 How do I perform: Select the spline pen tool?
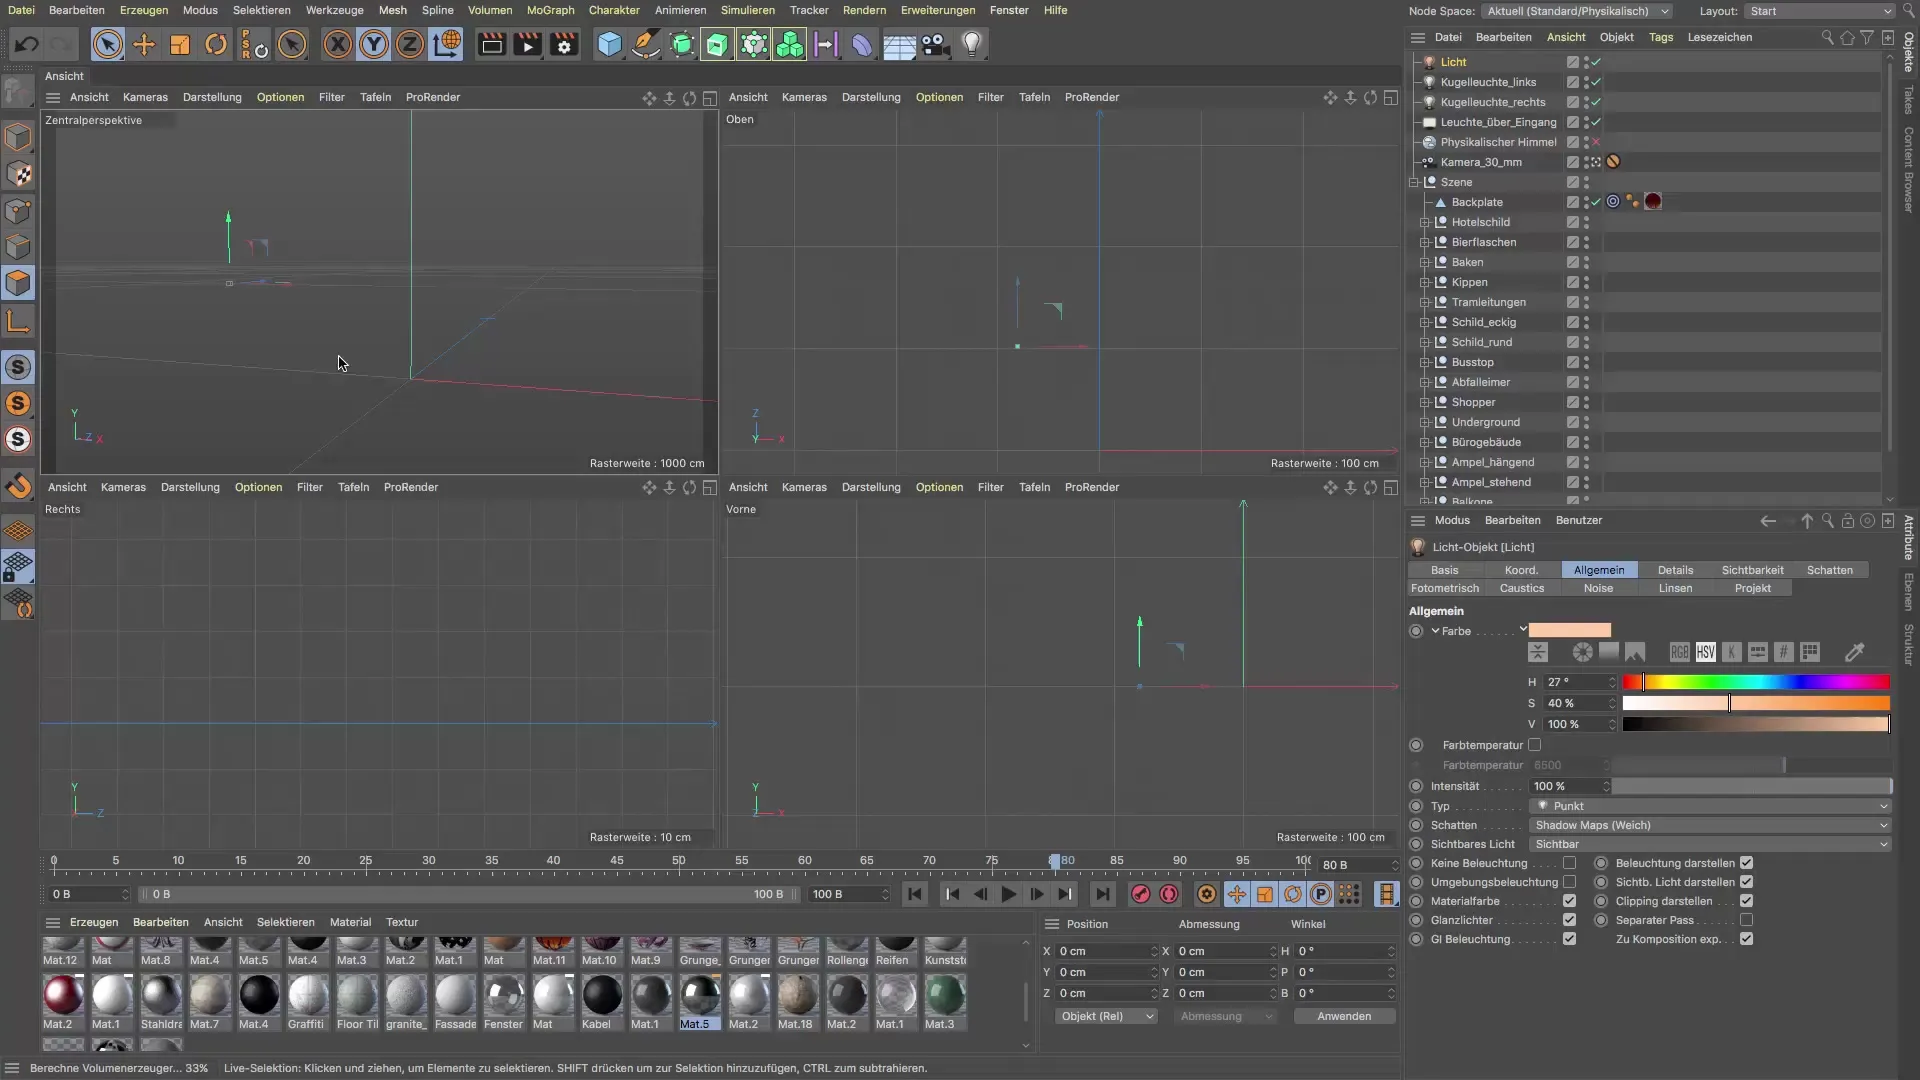(646, 44)
